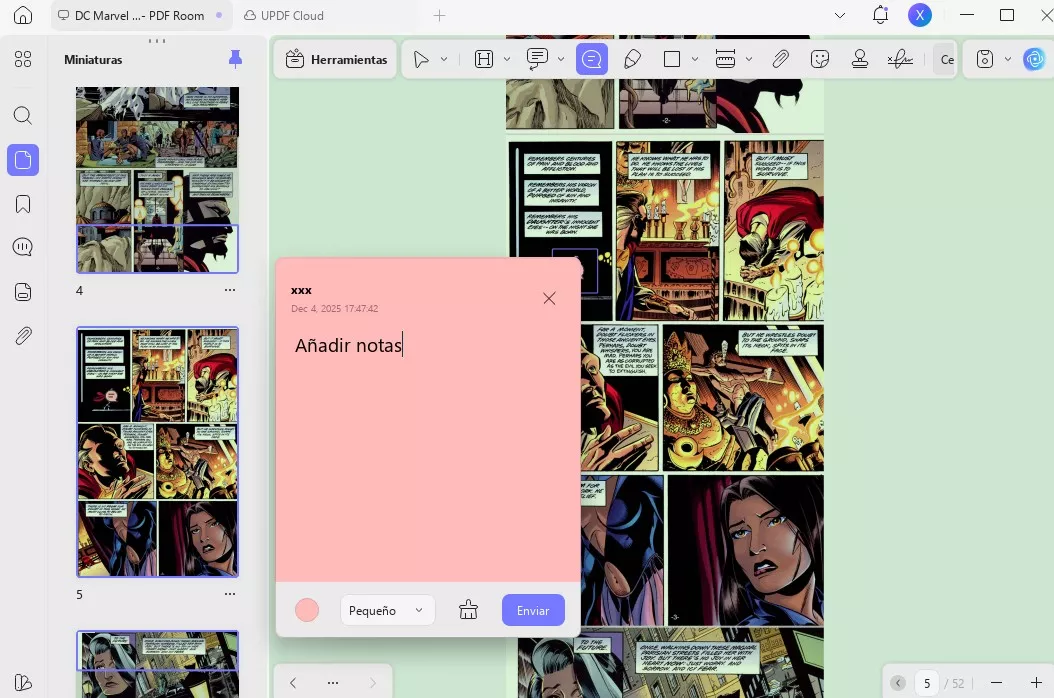Screen dimensions: 1054x698
Task: Switch to the UPDF Cloud tab
Action: point(284,15)
